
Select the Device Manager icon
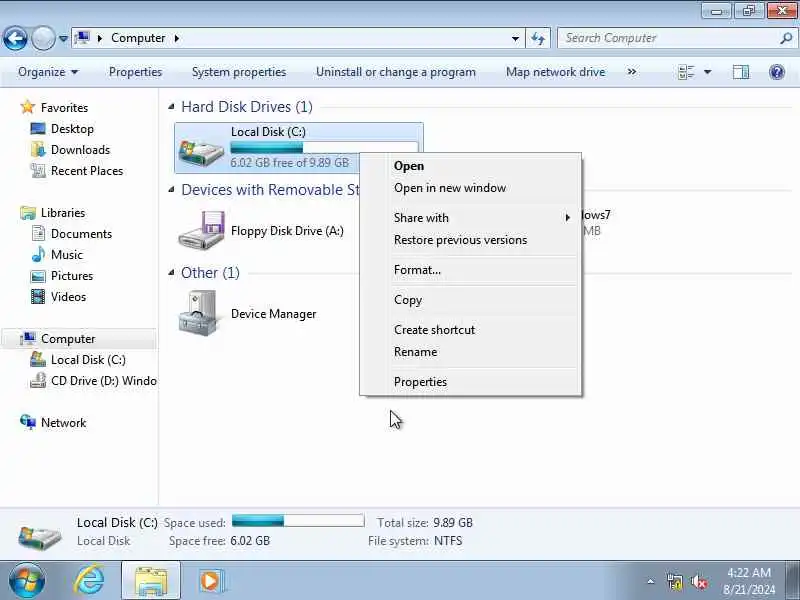pyautogui.click(x=198, y=313)
